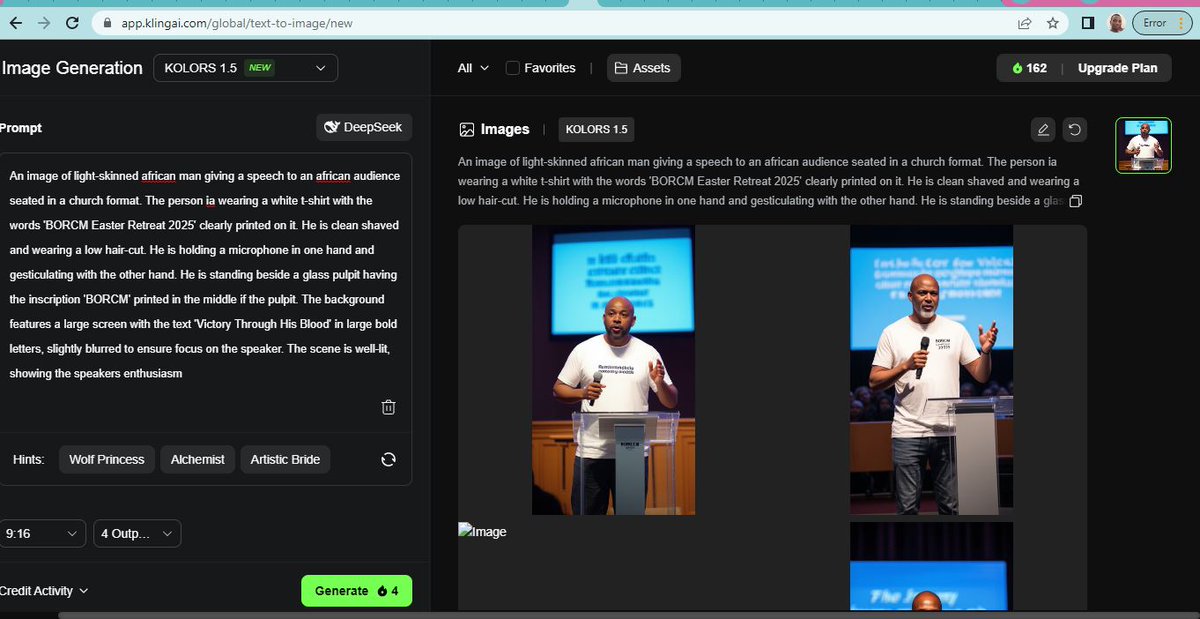Apply the Wolf Princess hint

pos(106,459)
